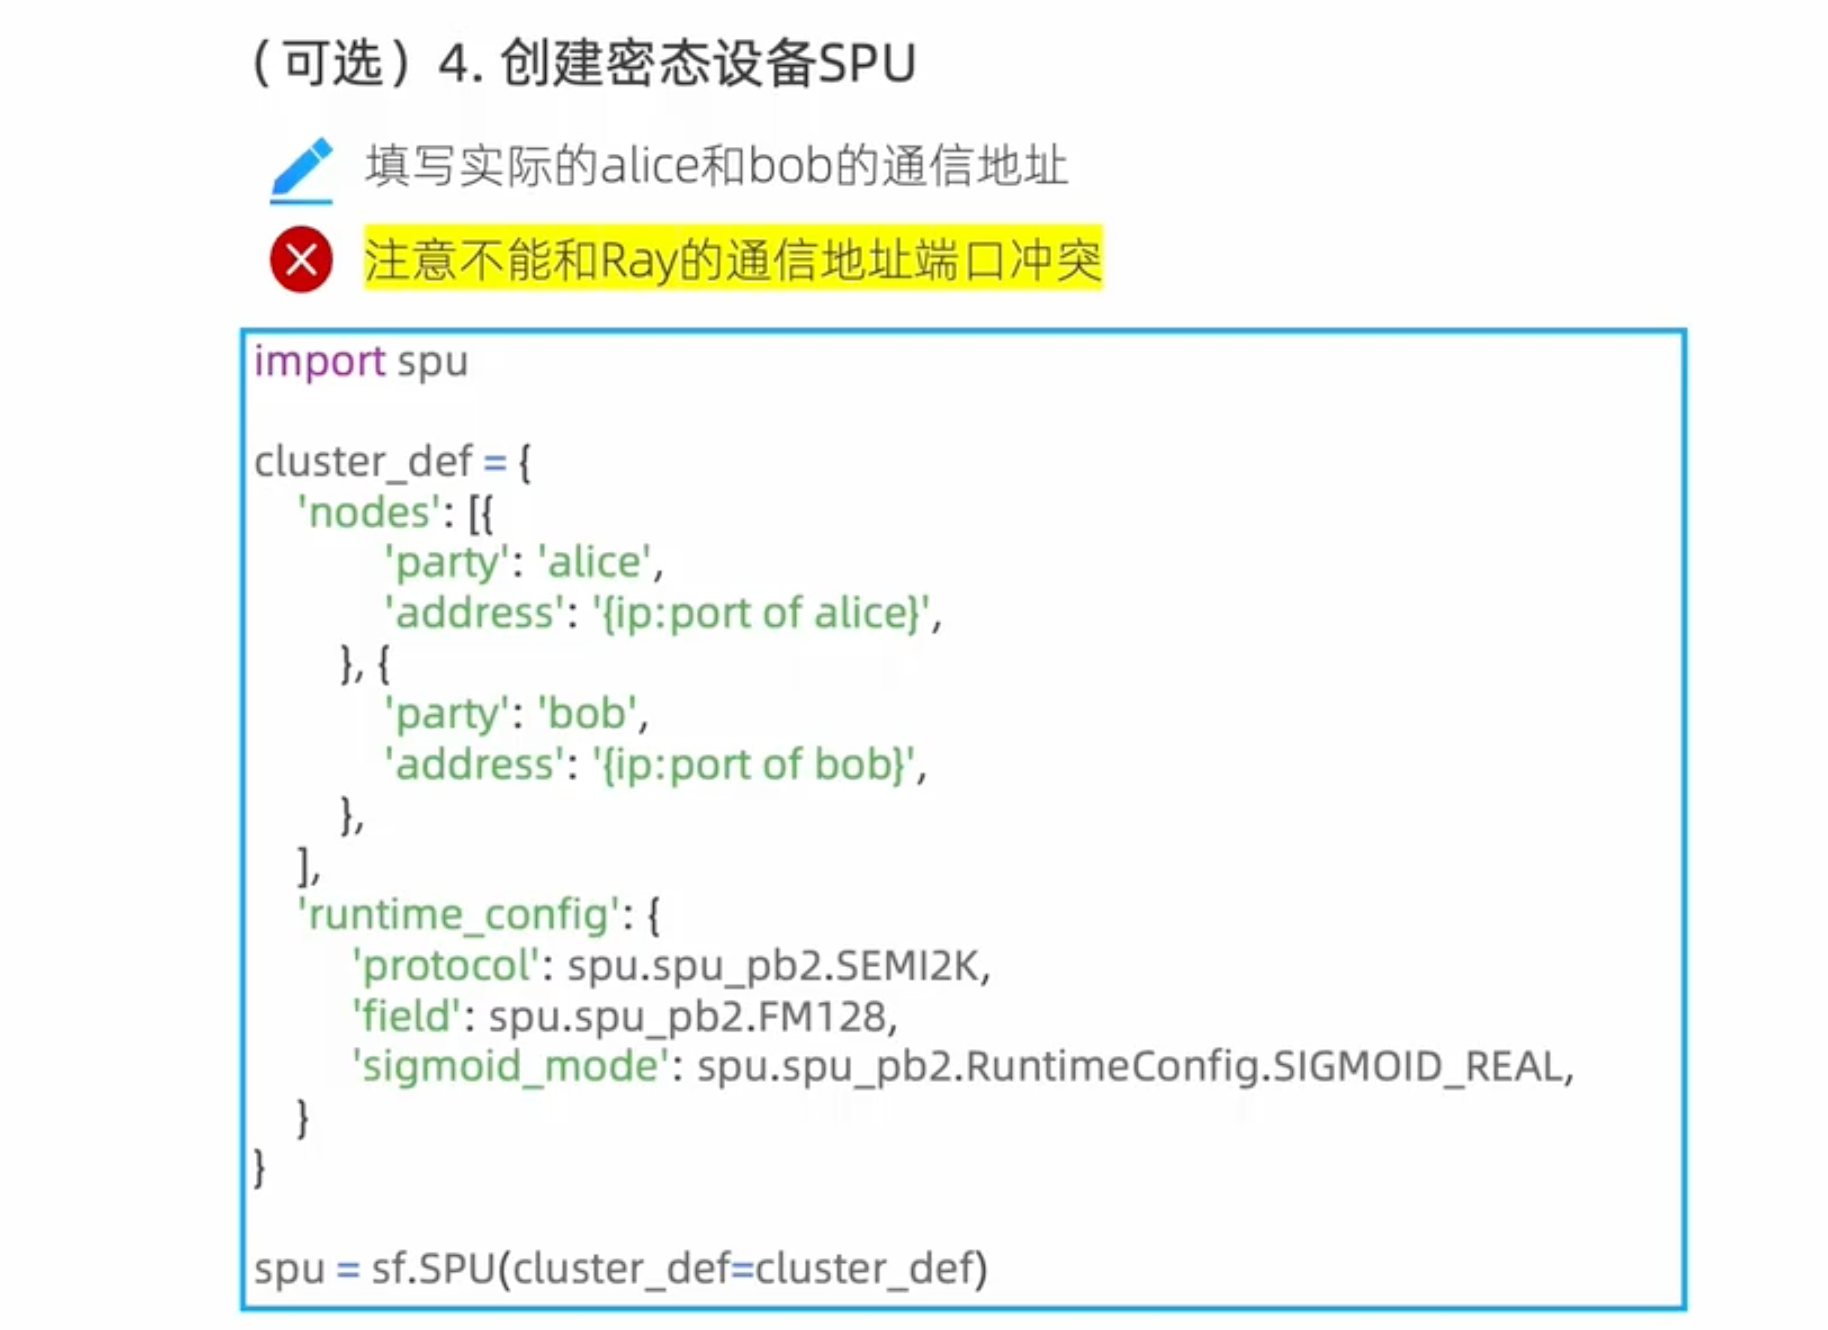This screenshot has height=1330, width=1828.
Task: Click the 'protocol' key in runtime config
Action: [x=446, y=966]
